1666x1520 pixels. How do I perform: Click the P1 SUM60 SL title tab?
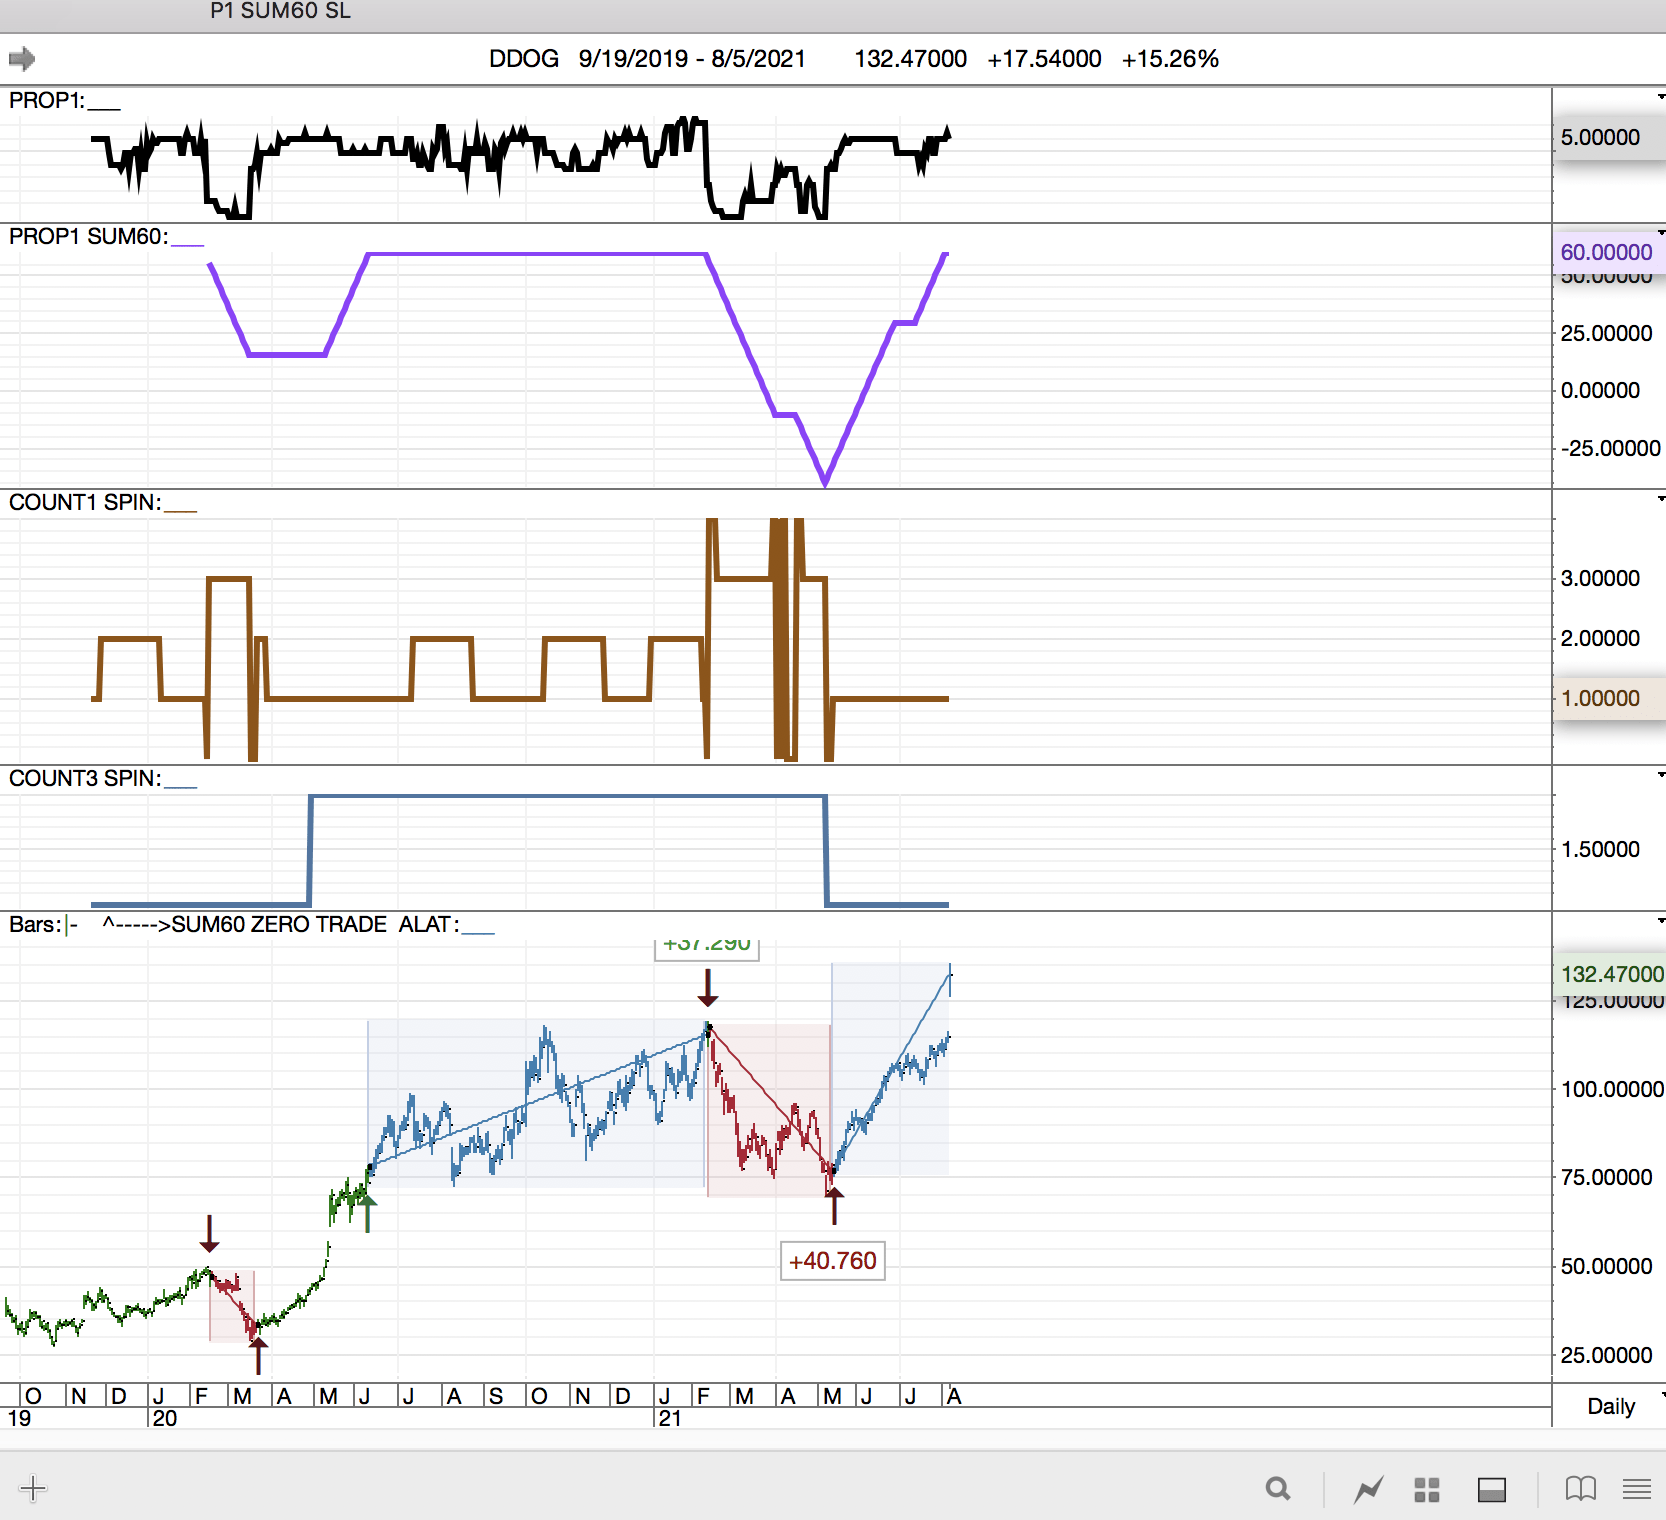pyautogui.click(x=280, y=12)
